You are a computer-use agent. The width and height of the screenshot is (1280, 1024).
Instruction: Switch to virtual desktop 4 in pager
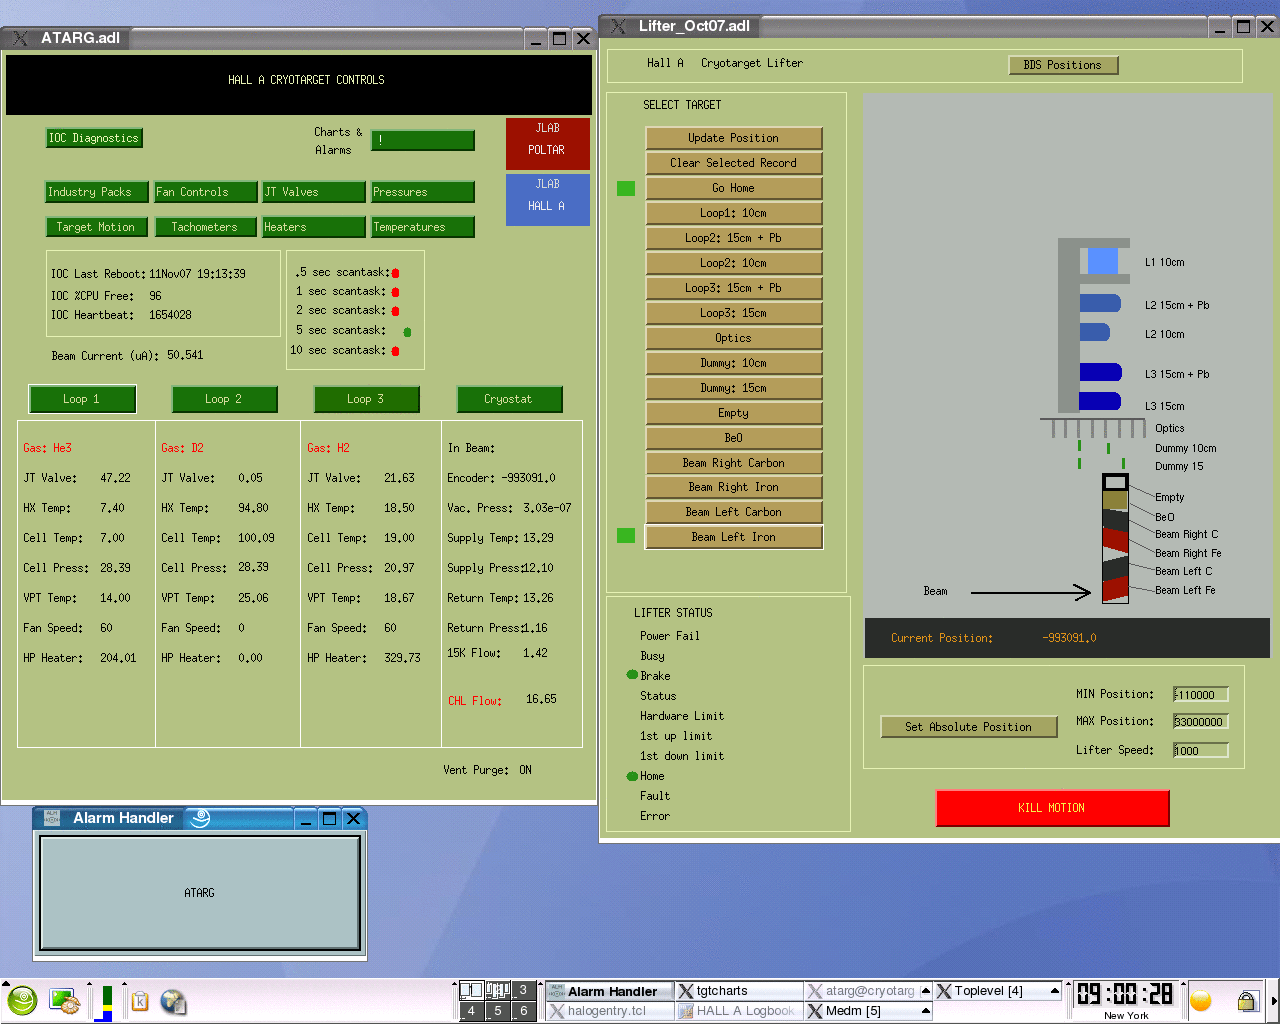(x=471, y=1011)
